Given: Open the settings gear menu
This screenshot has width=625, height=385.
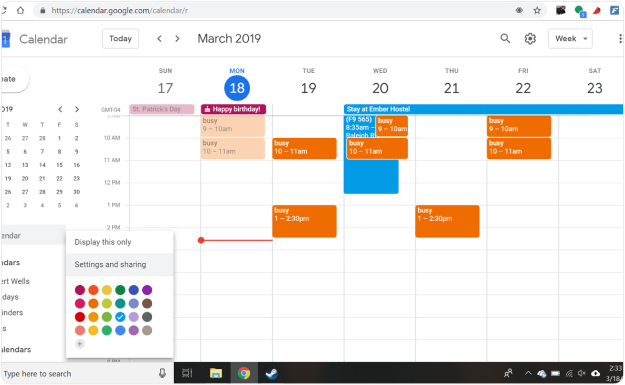Looking at the screenshot, I should tap(530, 39).
